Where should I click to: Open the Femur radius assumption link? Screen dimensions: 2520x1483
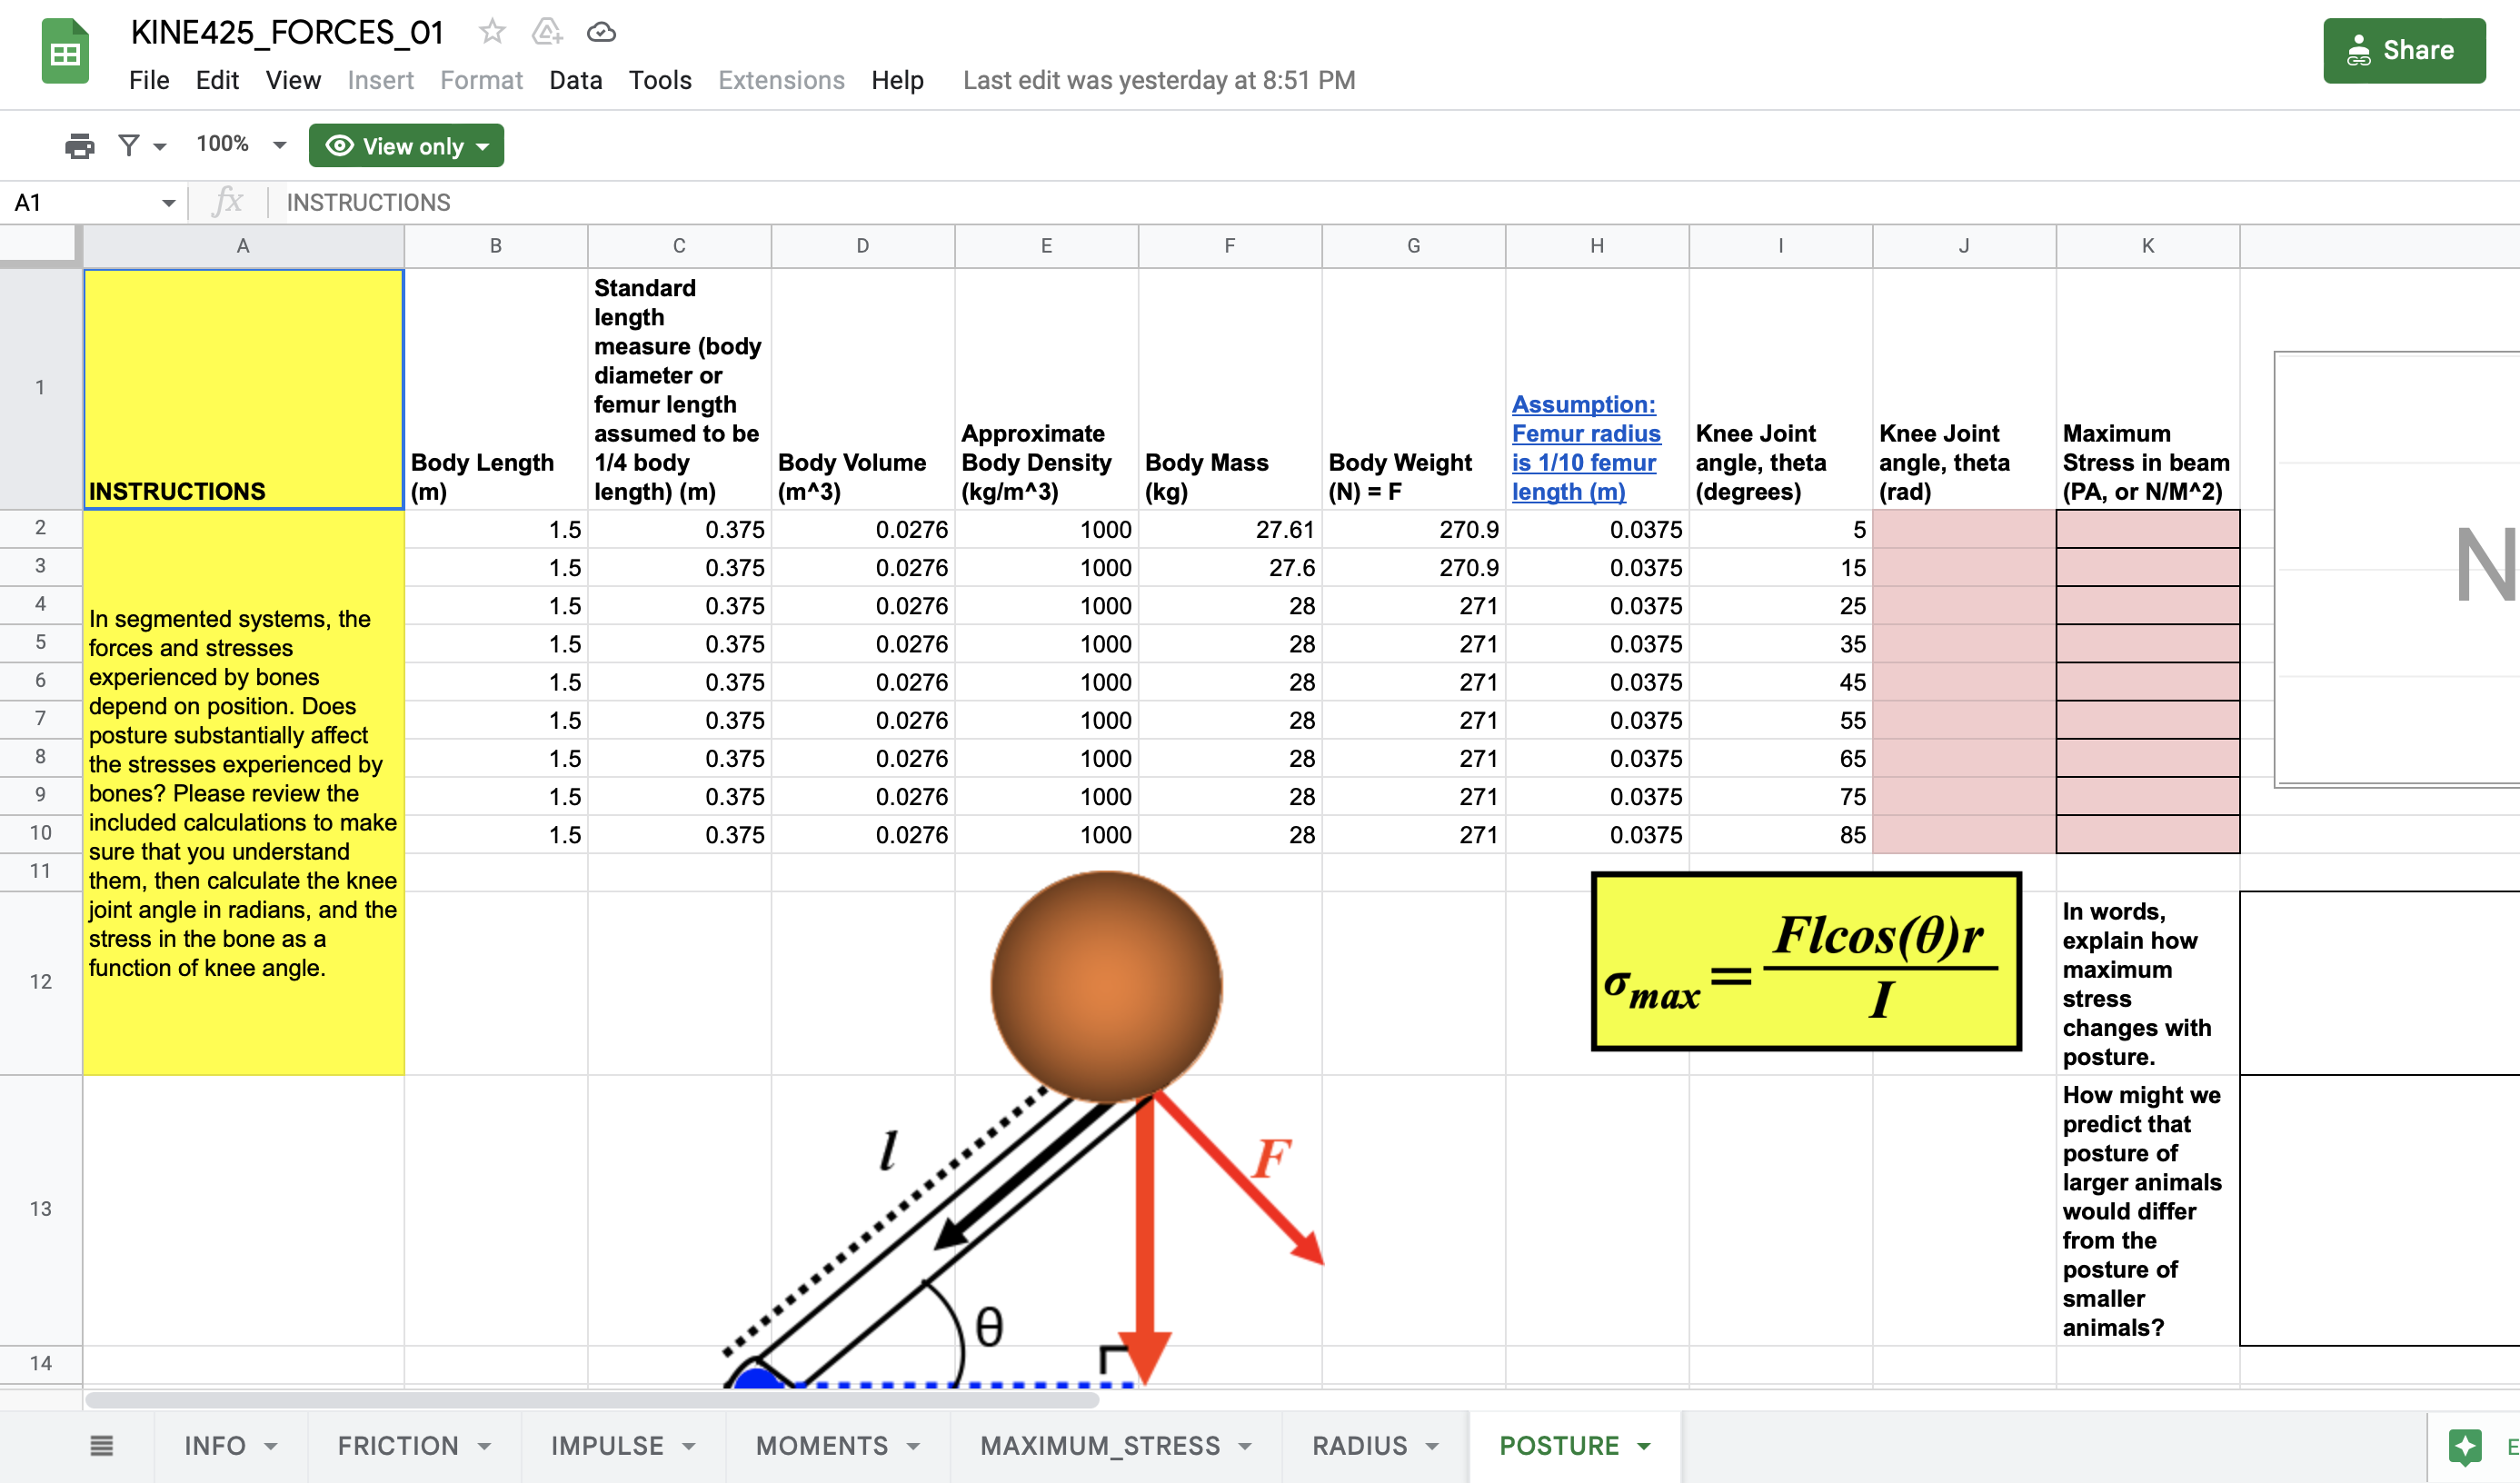pyautogui.click(x=1585, y=448)
